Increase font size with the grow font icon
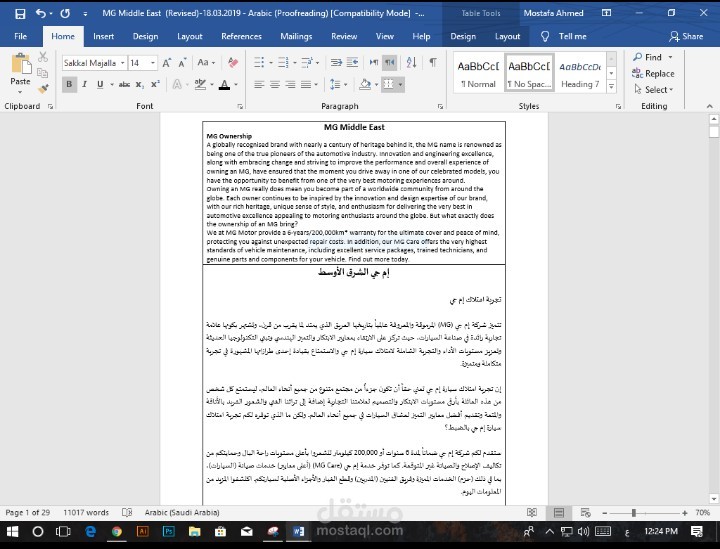Screen dimensions: 720x549 pos(167,63)
